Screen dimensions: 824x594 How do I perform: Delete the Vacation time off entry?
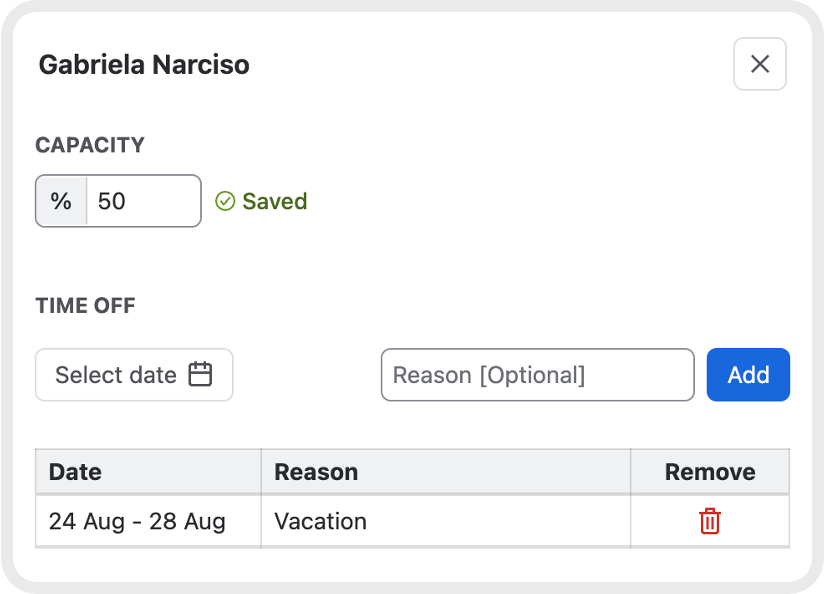tap(709, 521)
